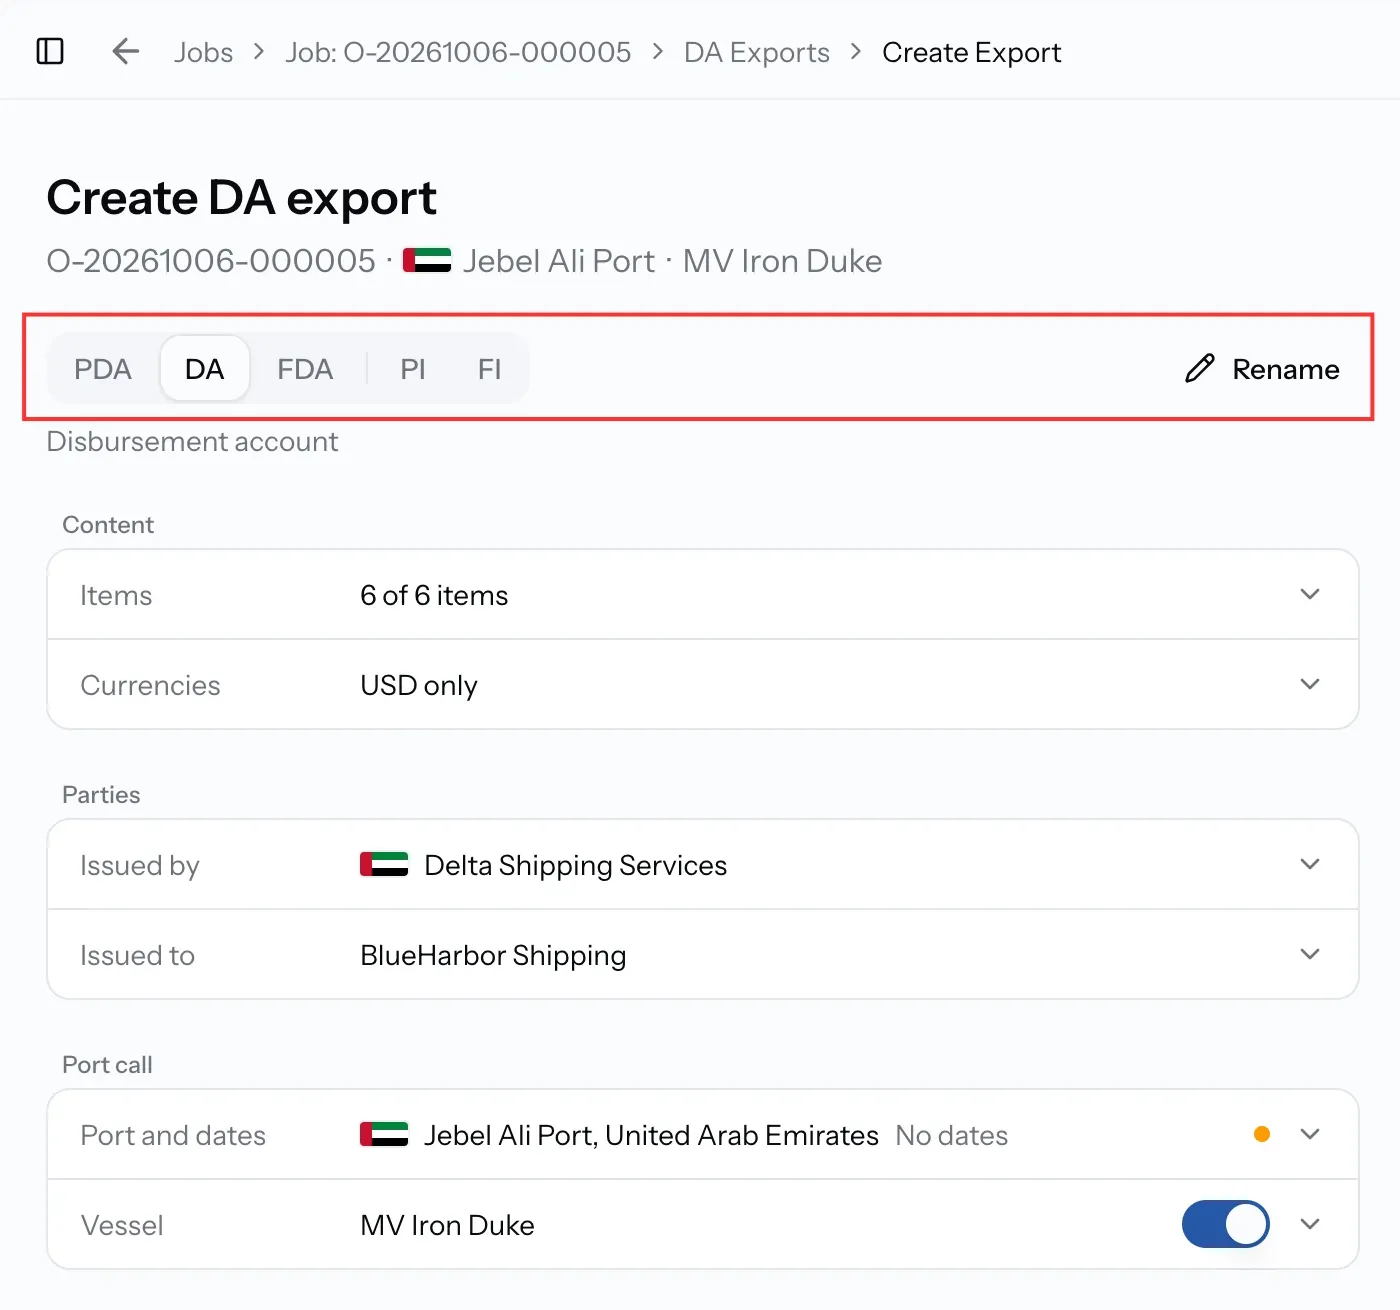The image size is (1400, 1310).
Task: Click the 'USD only' value
Action: 419,685
